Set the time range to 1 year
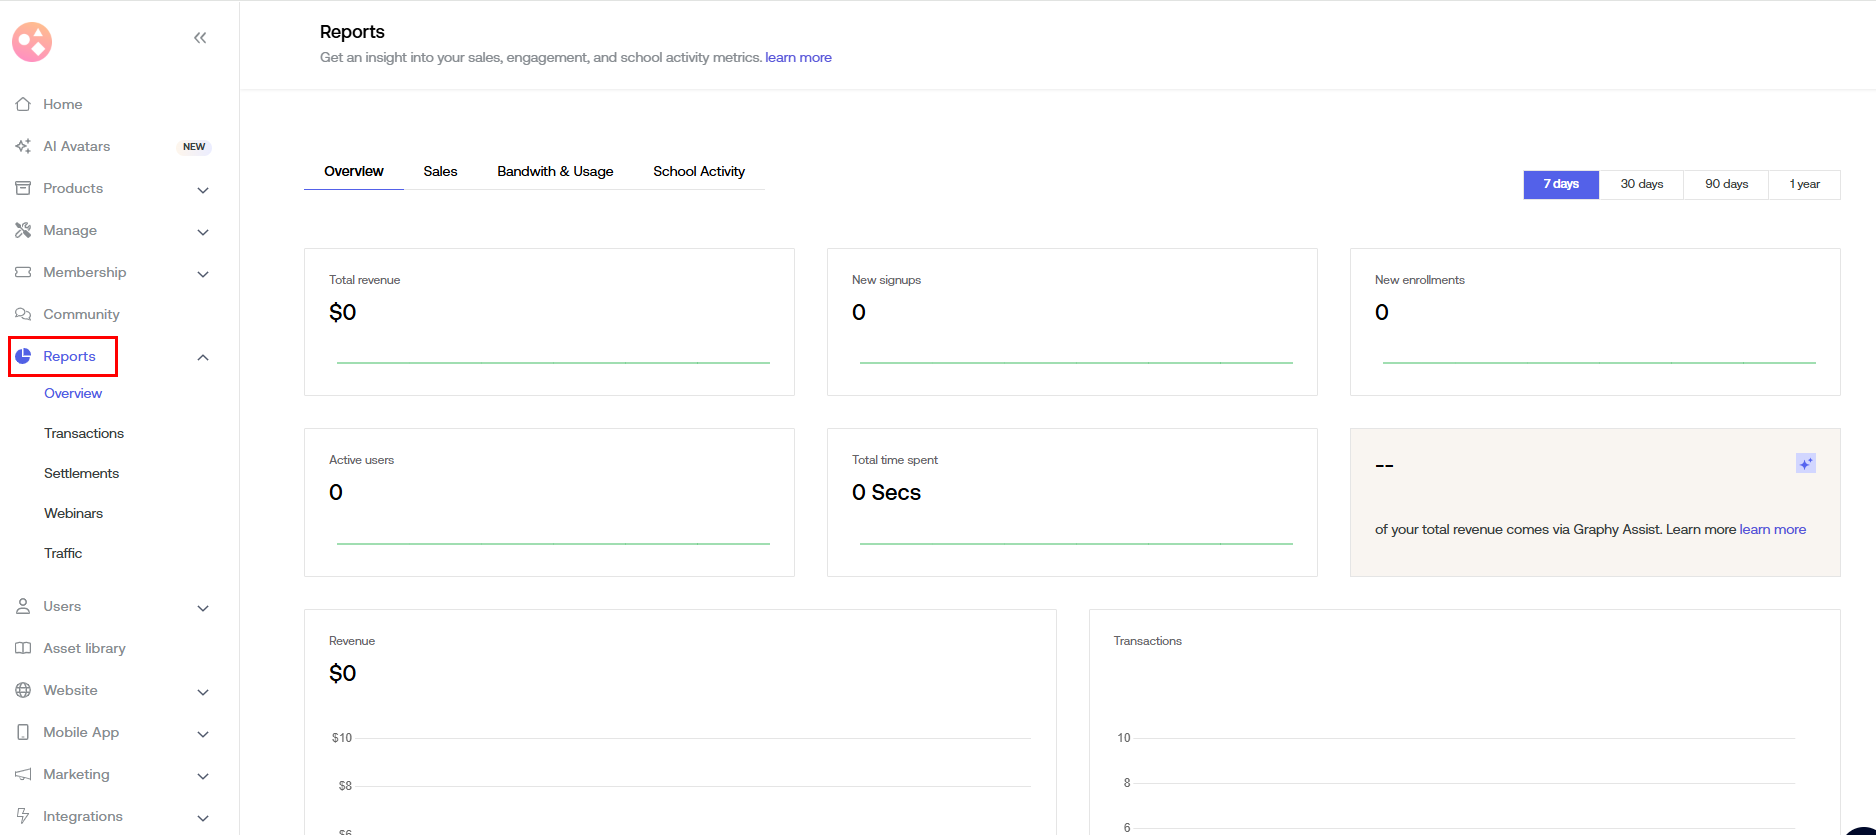The image size is (1876, 835). point(1804,184)
